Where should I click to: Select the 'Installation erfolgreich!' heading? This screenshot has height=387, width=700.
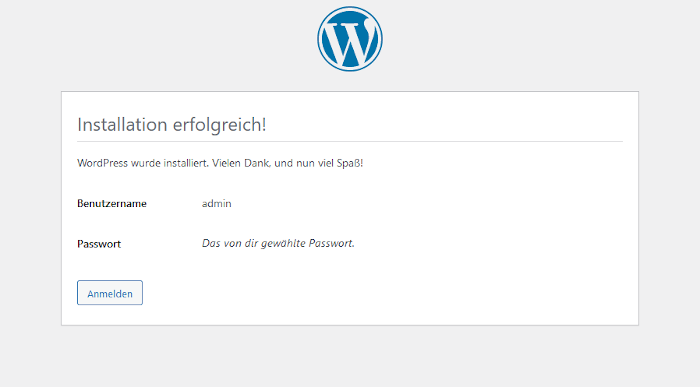(172, 125)
